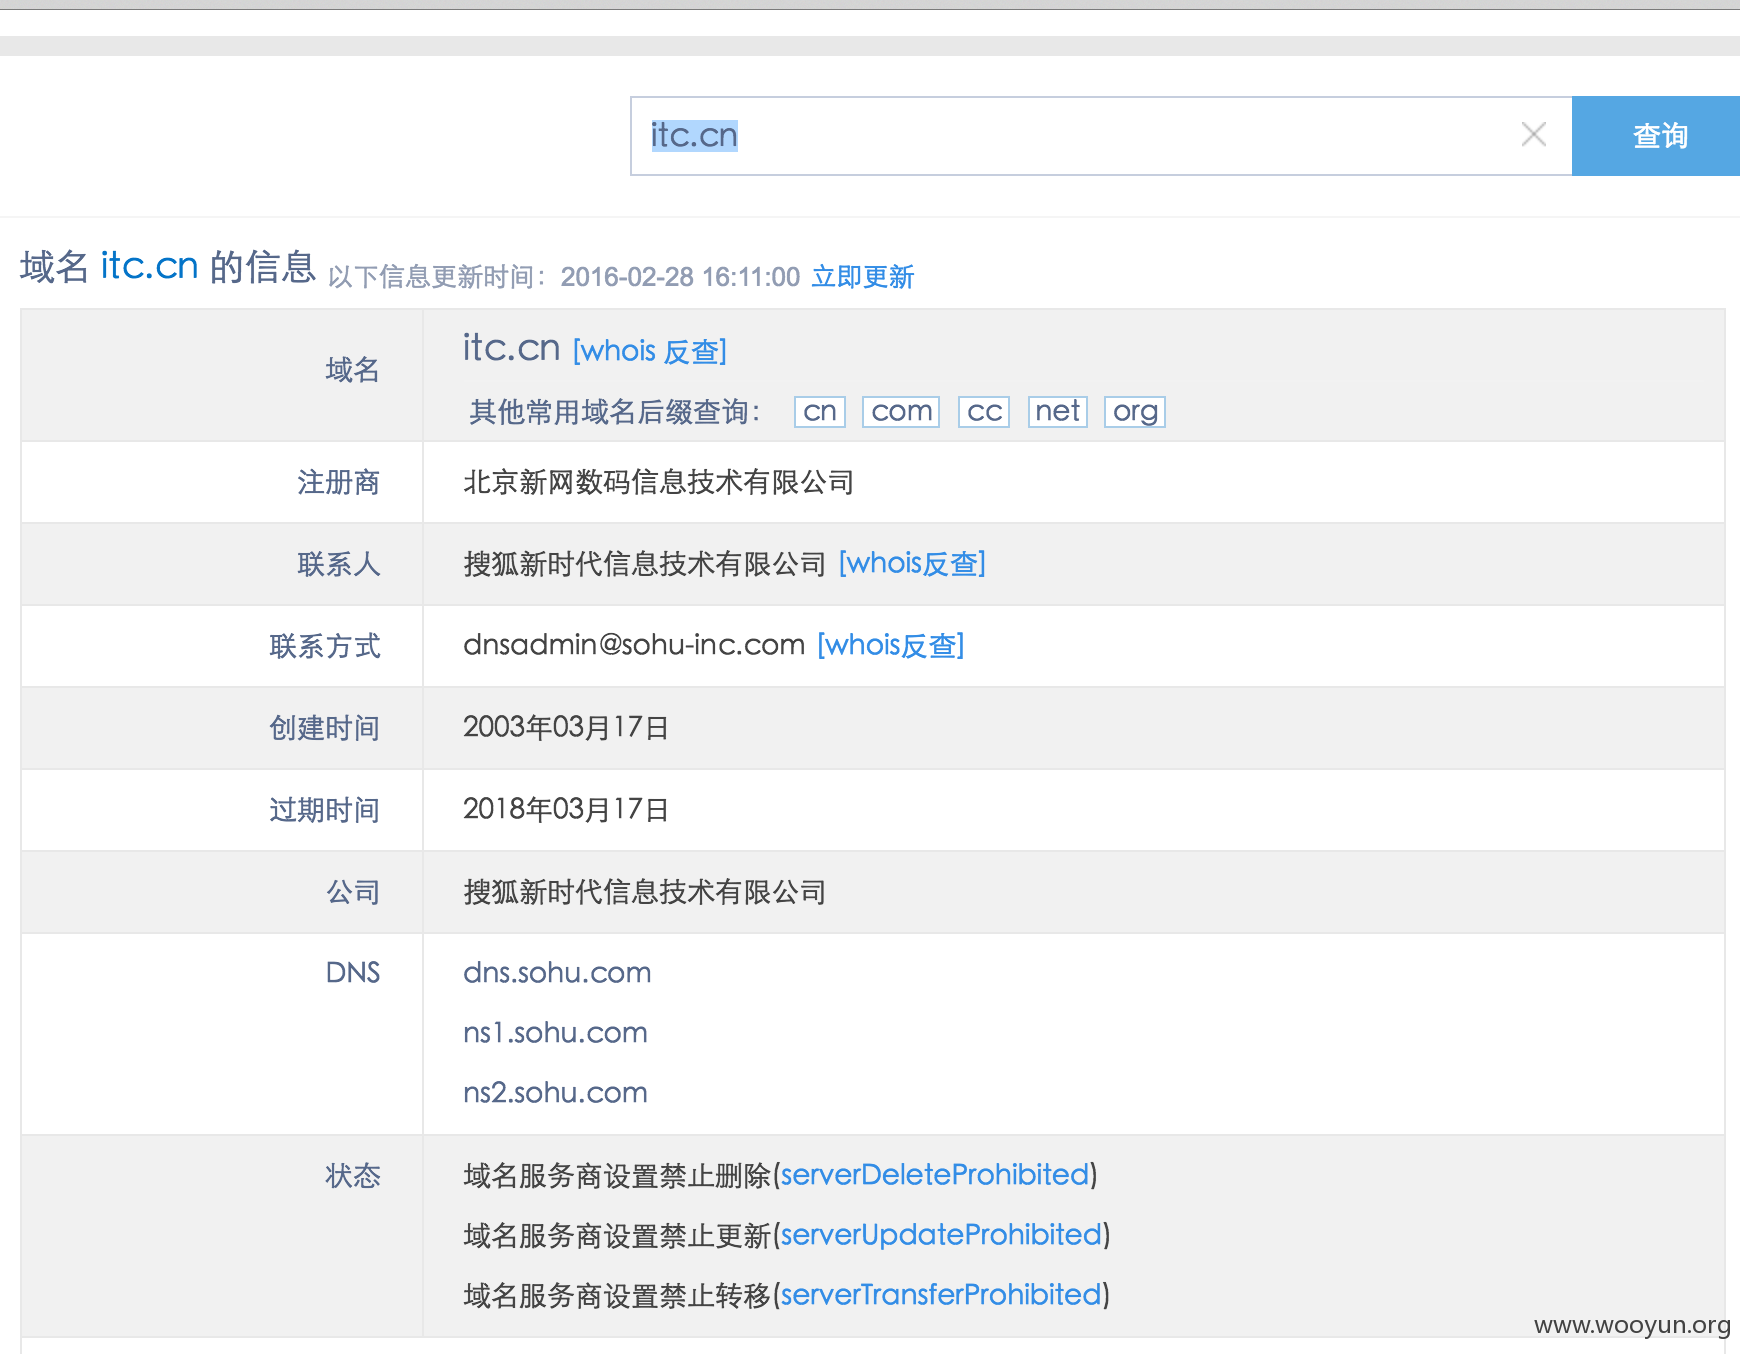The height and width of the screenshot is (1354, 1740).
Task: Click the company name in the 公司 row
Action: click(x=644, y=892)
